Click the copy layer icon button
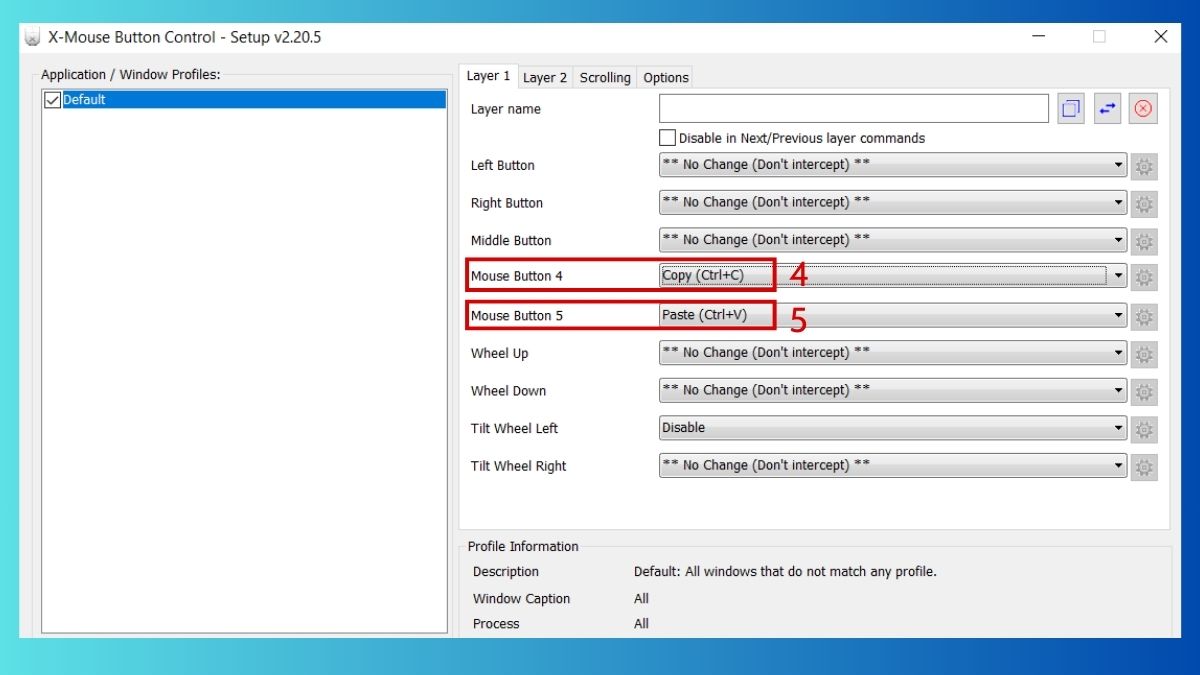Screen dimensions: 1200x675 click(x=1071, y=109)
